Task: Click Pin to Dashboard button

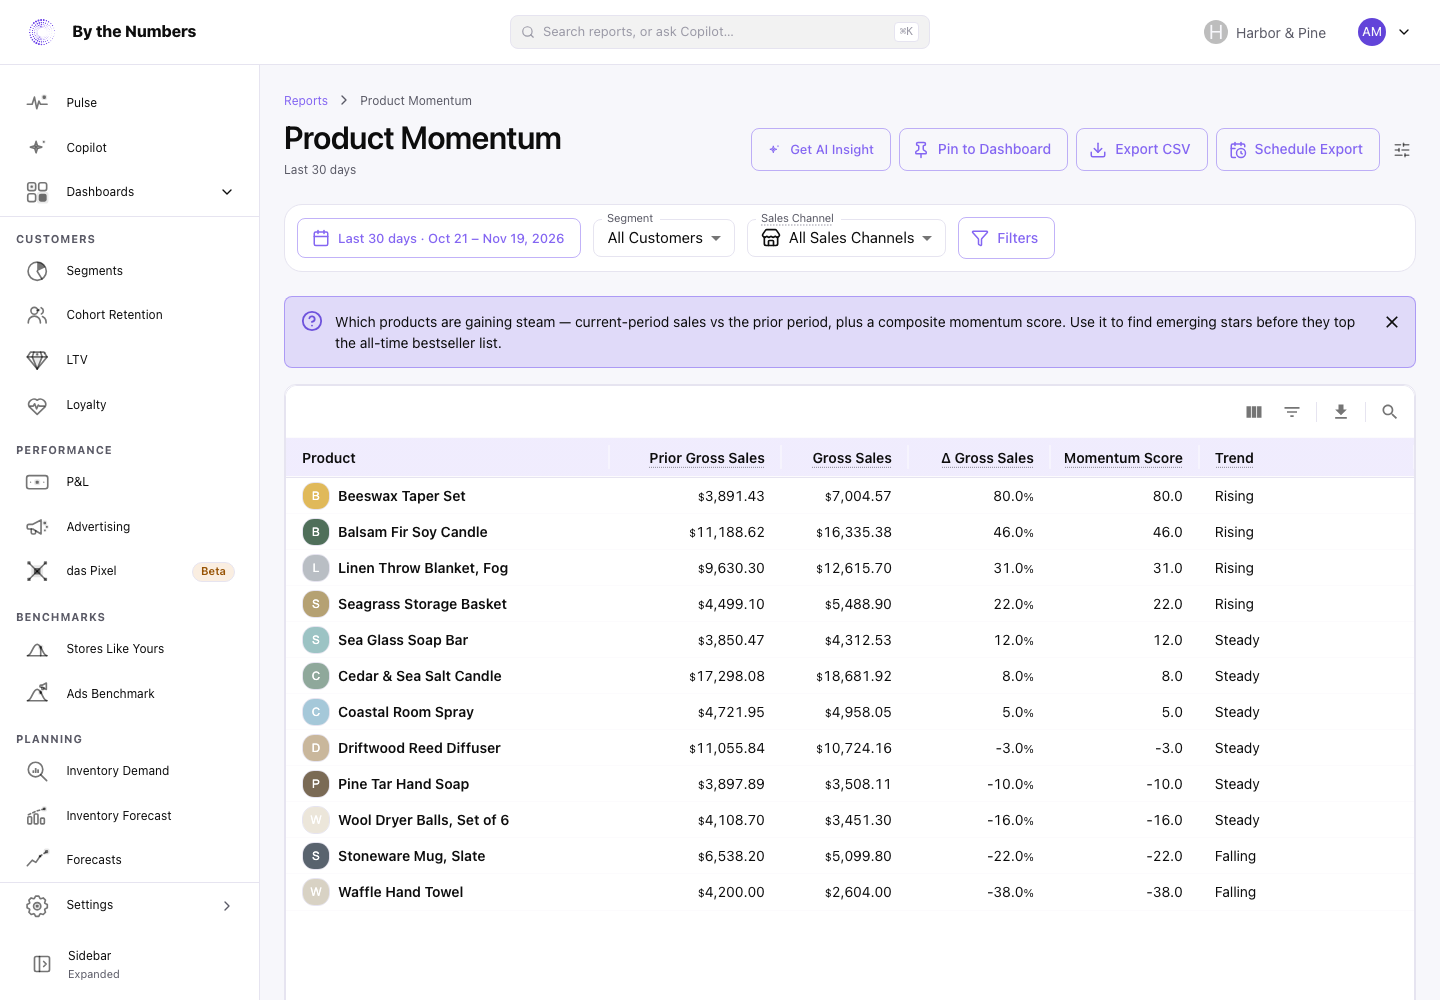Action: pyautogui.click(x=983, y=150)
